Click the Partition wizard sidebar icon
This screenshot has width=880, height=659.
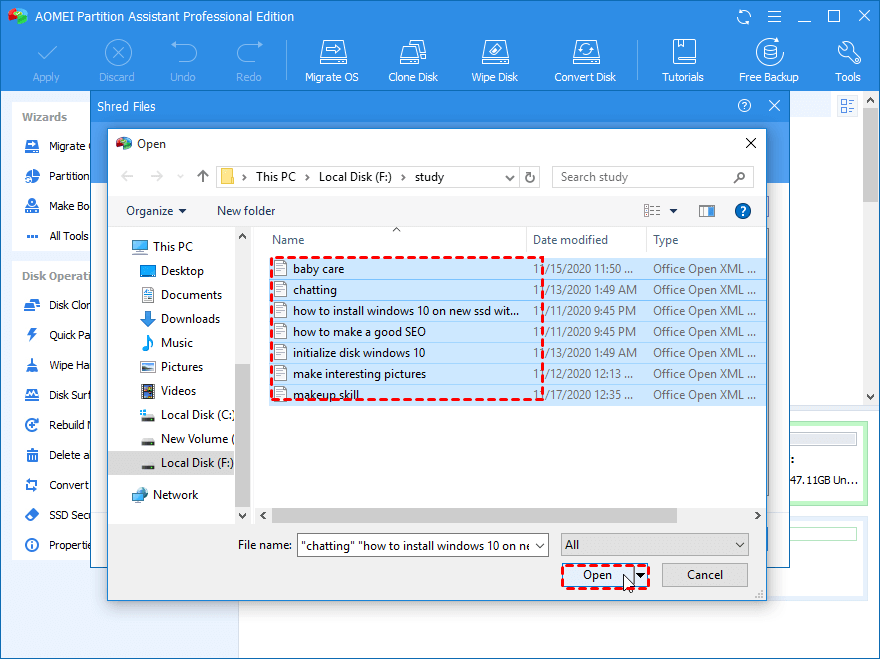click(x=32, y=176)
